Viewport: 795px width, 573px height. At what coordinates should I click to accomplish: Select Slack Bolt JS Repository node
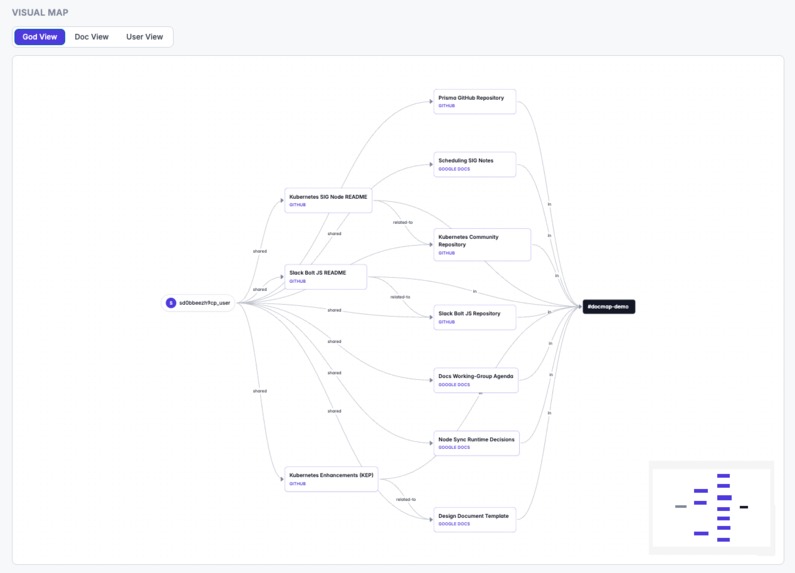point(475,317)
